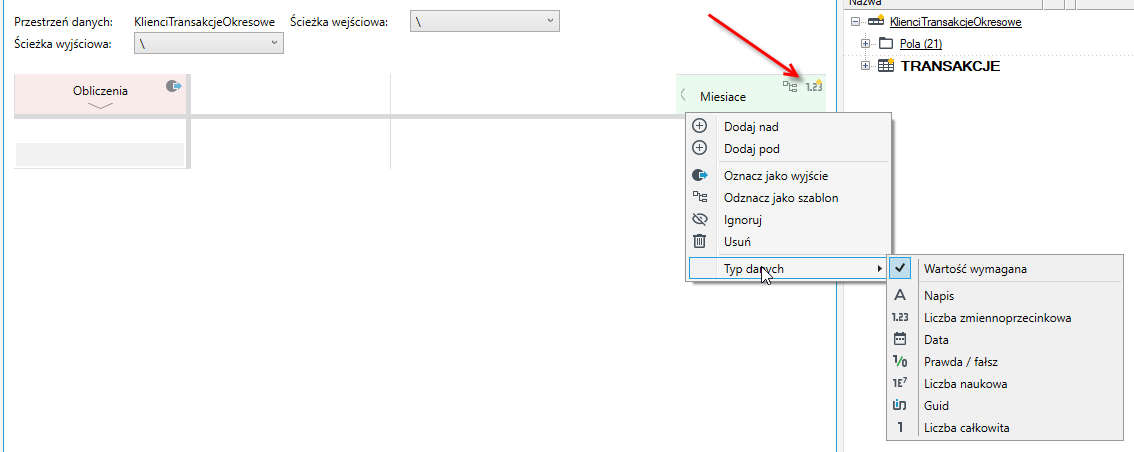Collapse the KlienciTransakcjeOkresowe tree node
Viewport: 1134px width, 452px height.
click(x=857, y=22)
